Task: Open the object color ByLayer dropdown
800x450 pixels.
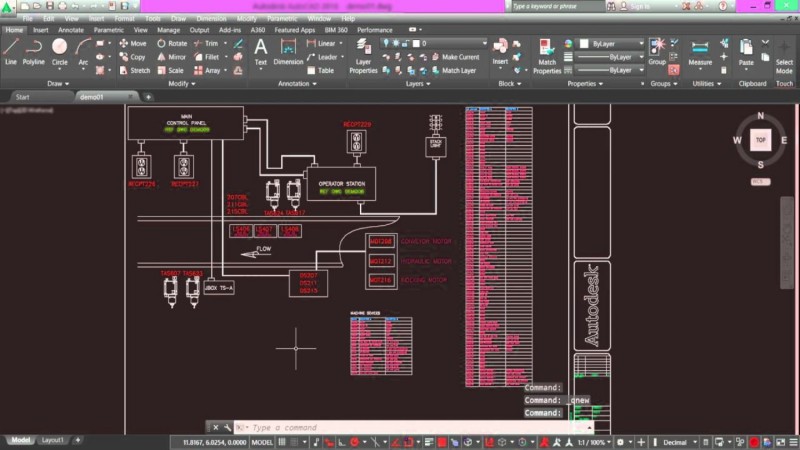Action: pyautogui.click(x=611, y=44)
